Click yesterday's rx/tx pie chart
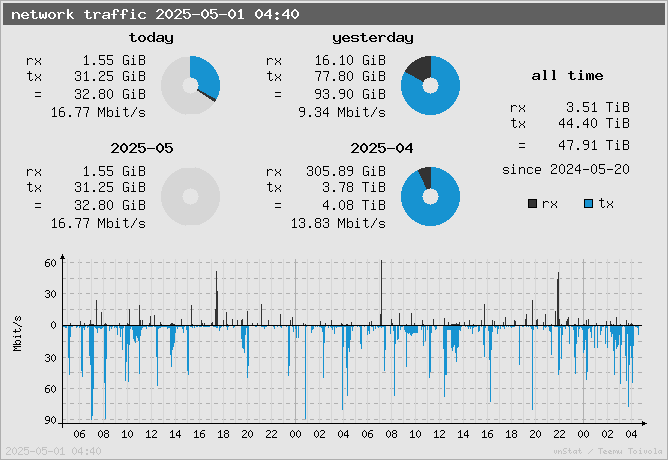Image resolution: width=668 pixels, height=460 pixels. click(430, 85)
